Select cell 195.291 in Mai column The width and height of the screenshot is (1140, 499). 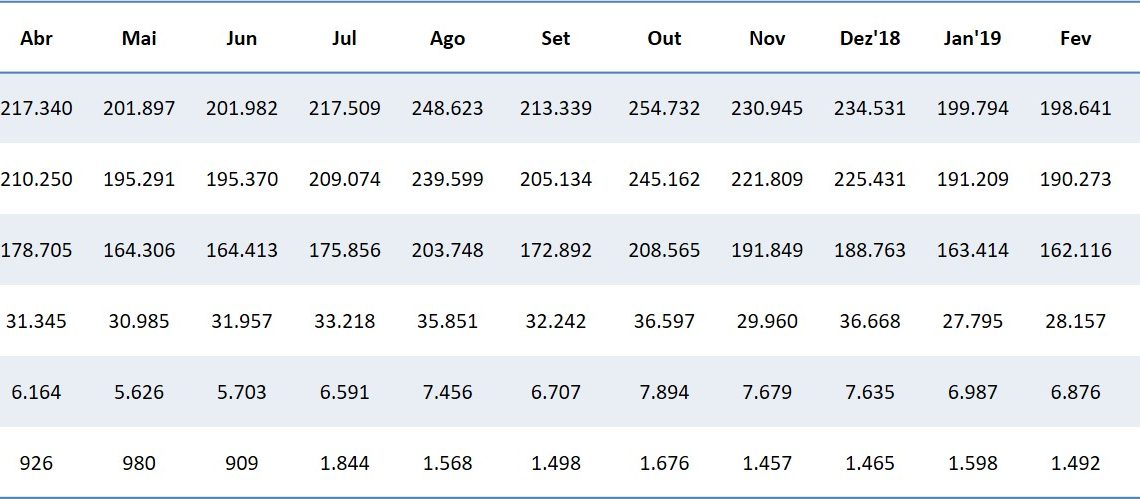click(139, 180)
